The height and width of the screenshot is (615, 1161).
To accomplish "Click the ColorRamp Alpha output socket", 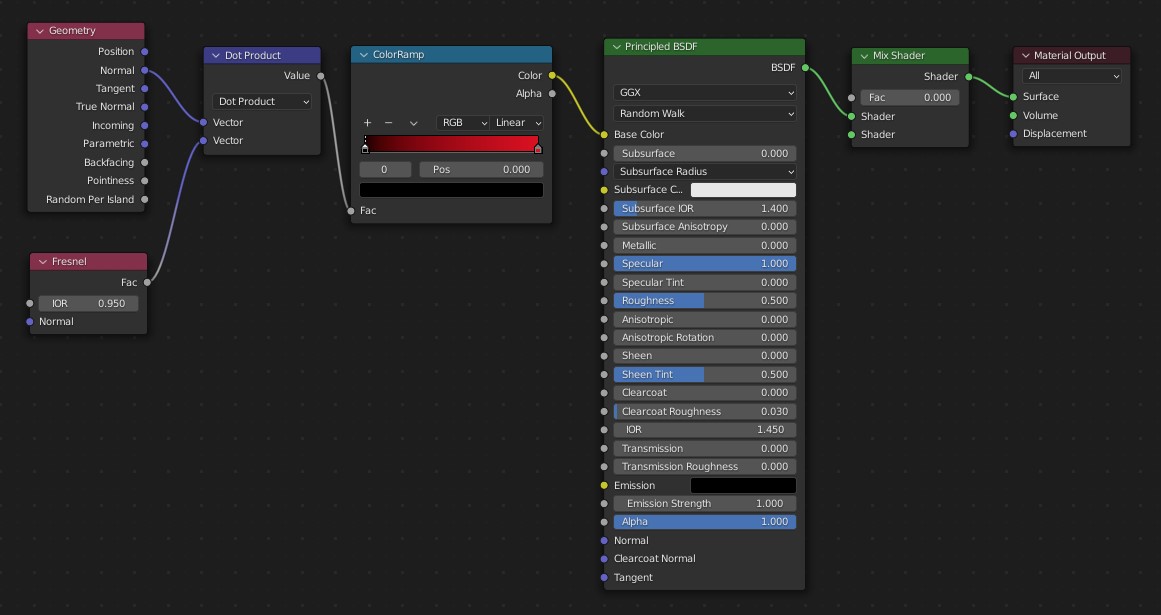I will click(x=552, y=94).
